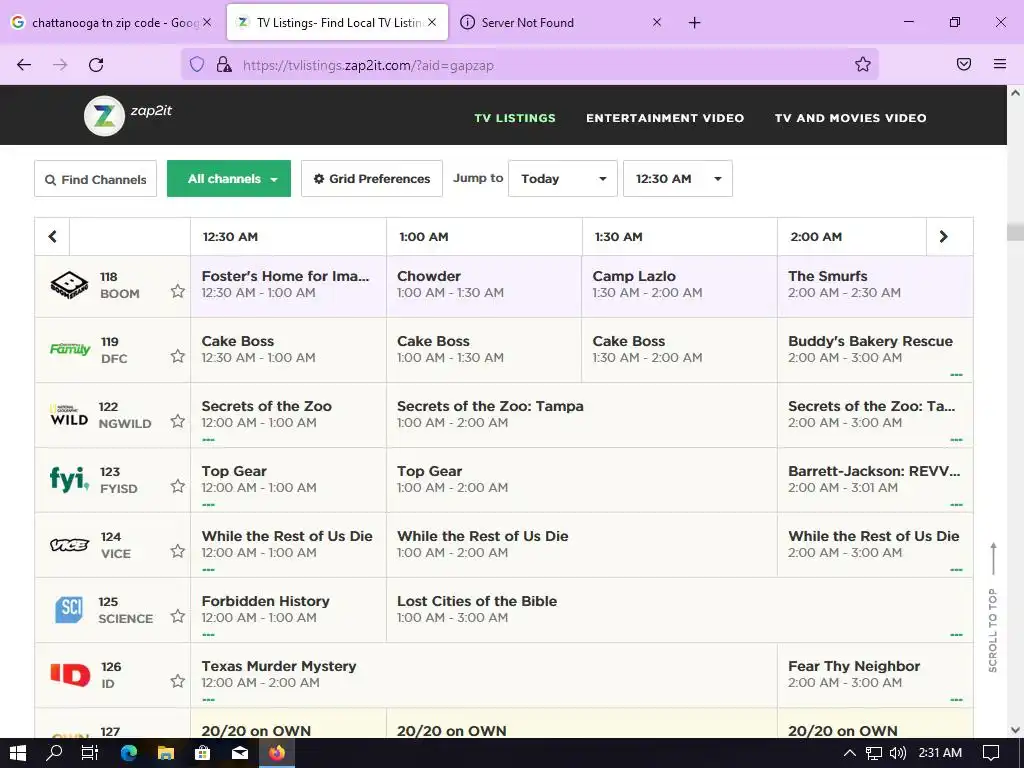Screen dimensions: 1024x768
Task: Open Mail app from taskbar
Action: tap(240, 753)
